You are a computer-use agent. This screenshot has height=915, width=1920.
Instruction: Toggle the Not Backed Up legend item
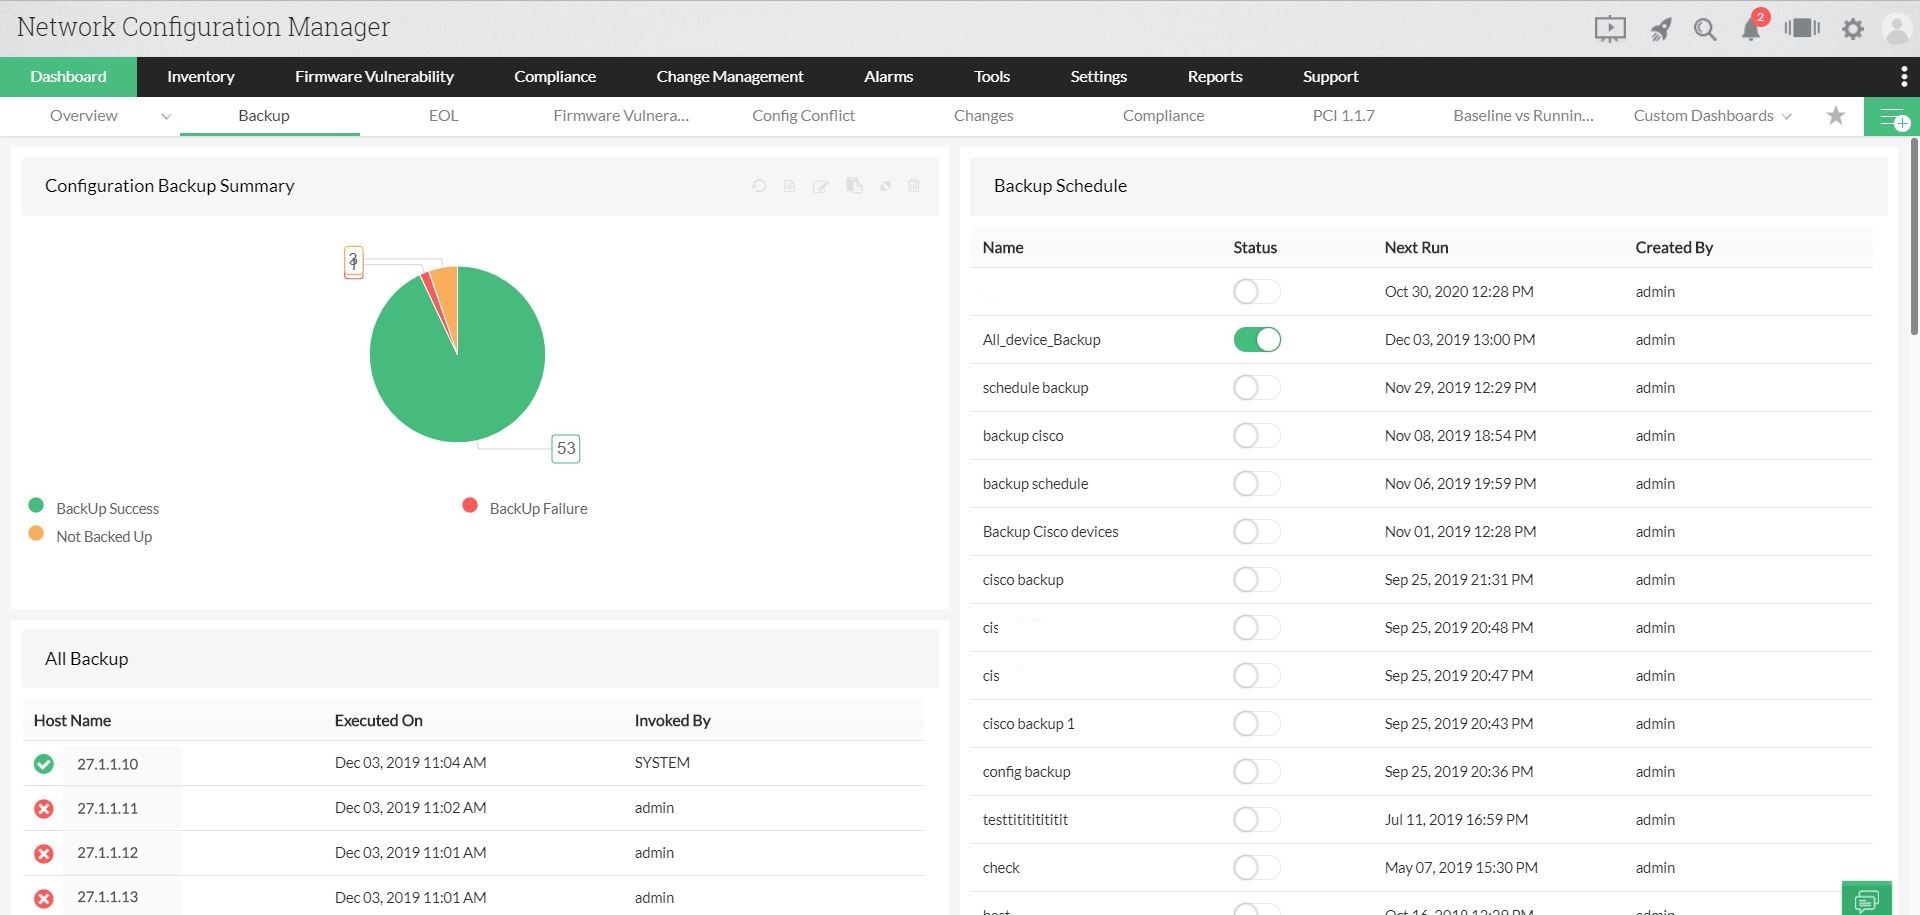pos(90,536)
